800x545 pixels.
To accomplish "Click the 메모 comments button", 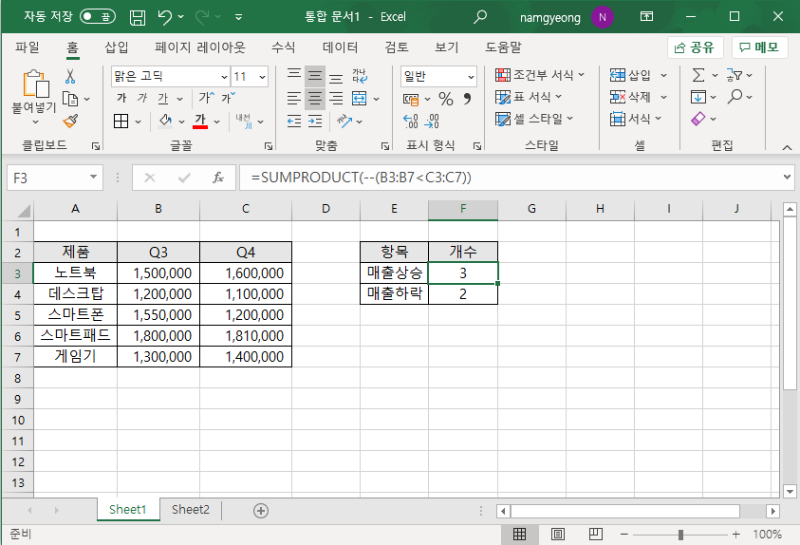I will (760, 47).
